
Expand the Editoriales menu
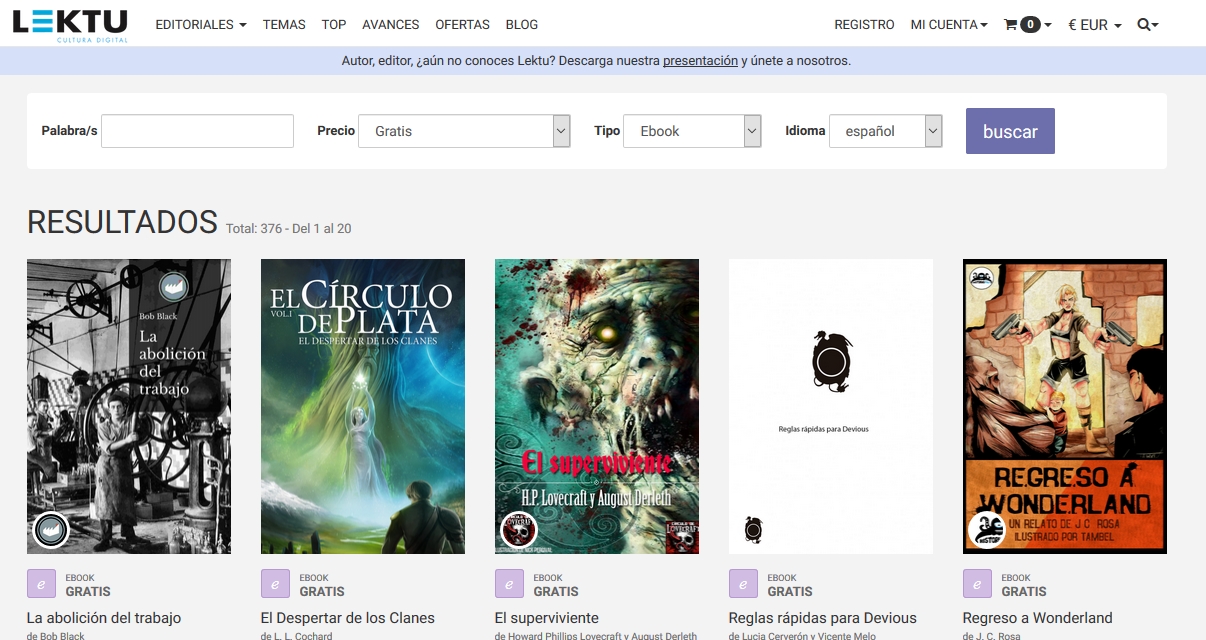pyautogui.click(x=201, y=25)
